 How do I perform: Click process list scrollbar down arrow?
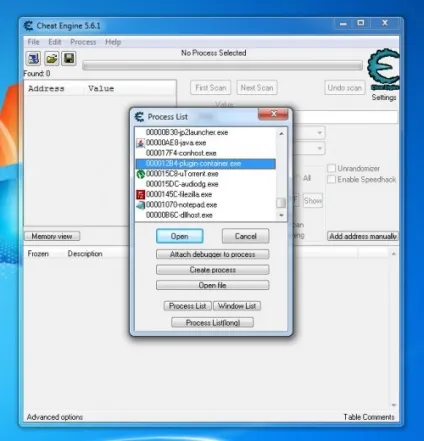281,215
